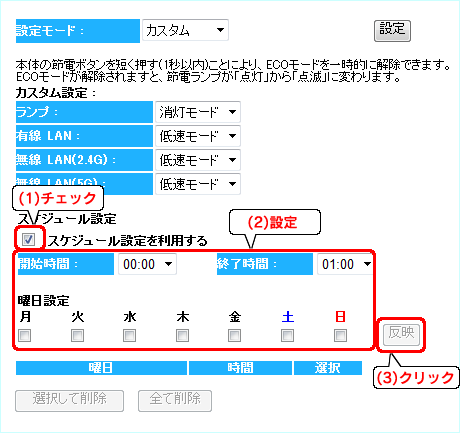Check the 水 (Wednesday) checkbox
This screenshot has height=433, width=460.
point(129,335)
